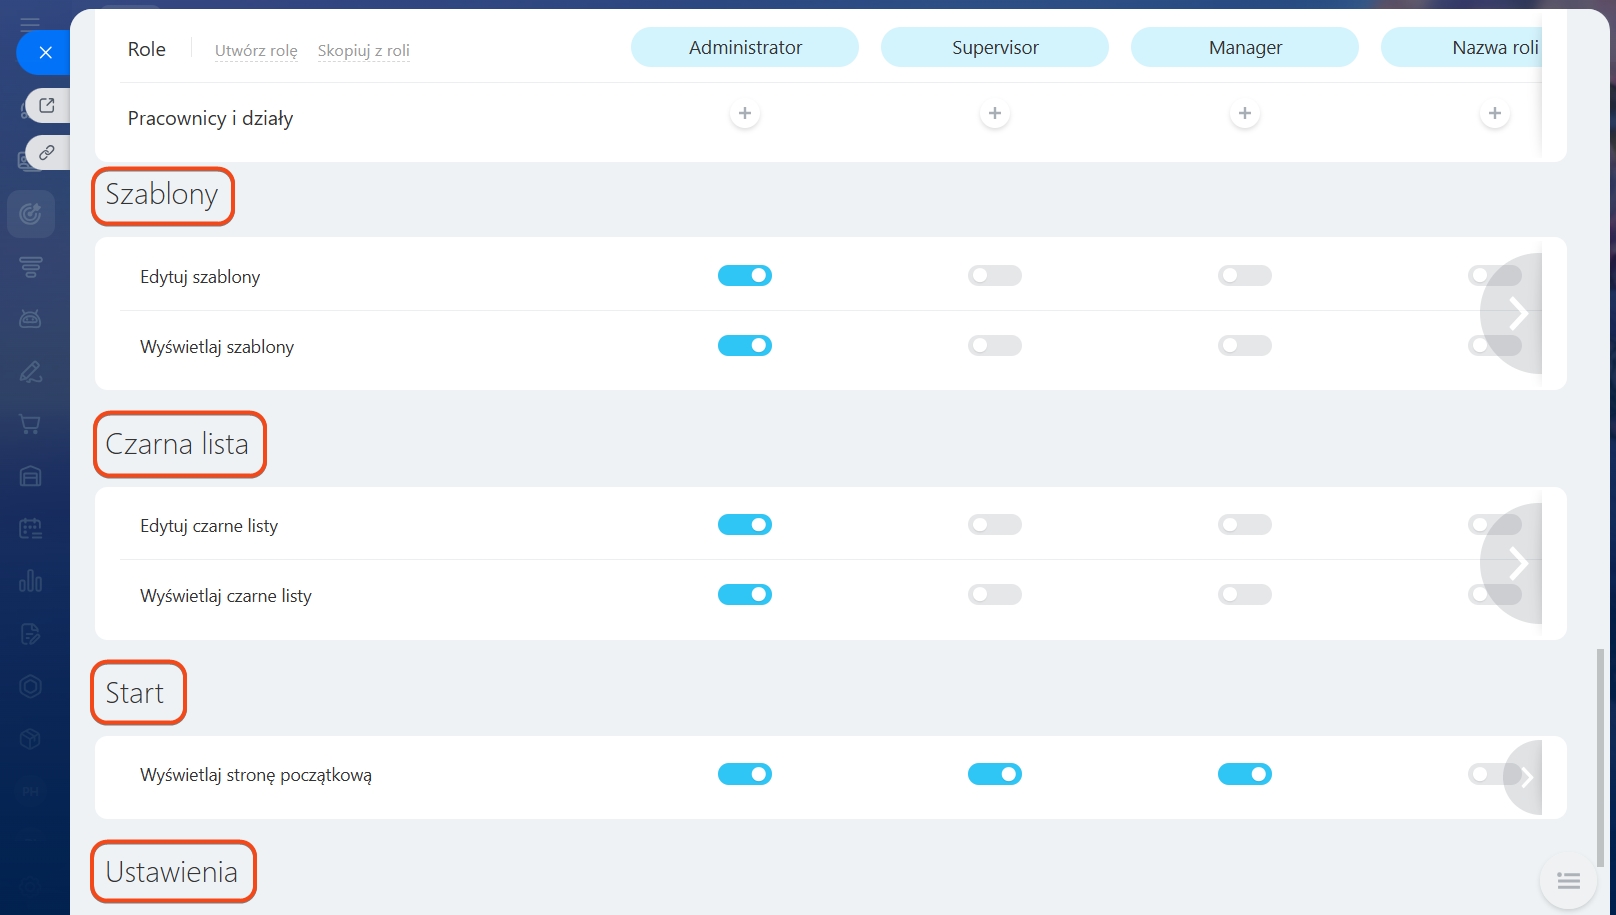This screenshot has width=1616, height=915.
Task: Open the shopping cart icon in sidebar
Action: tap(31, 424)
